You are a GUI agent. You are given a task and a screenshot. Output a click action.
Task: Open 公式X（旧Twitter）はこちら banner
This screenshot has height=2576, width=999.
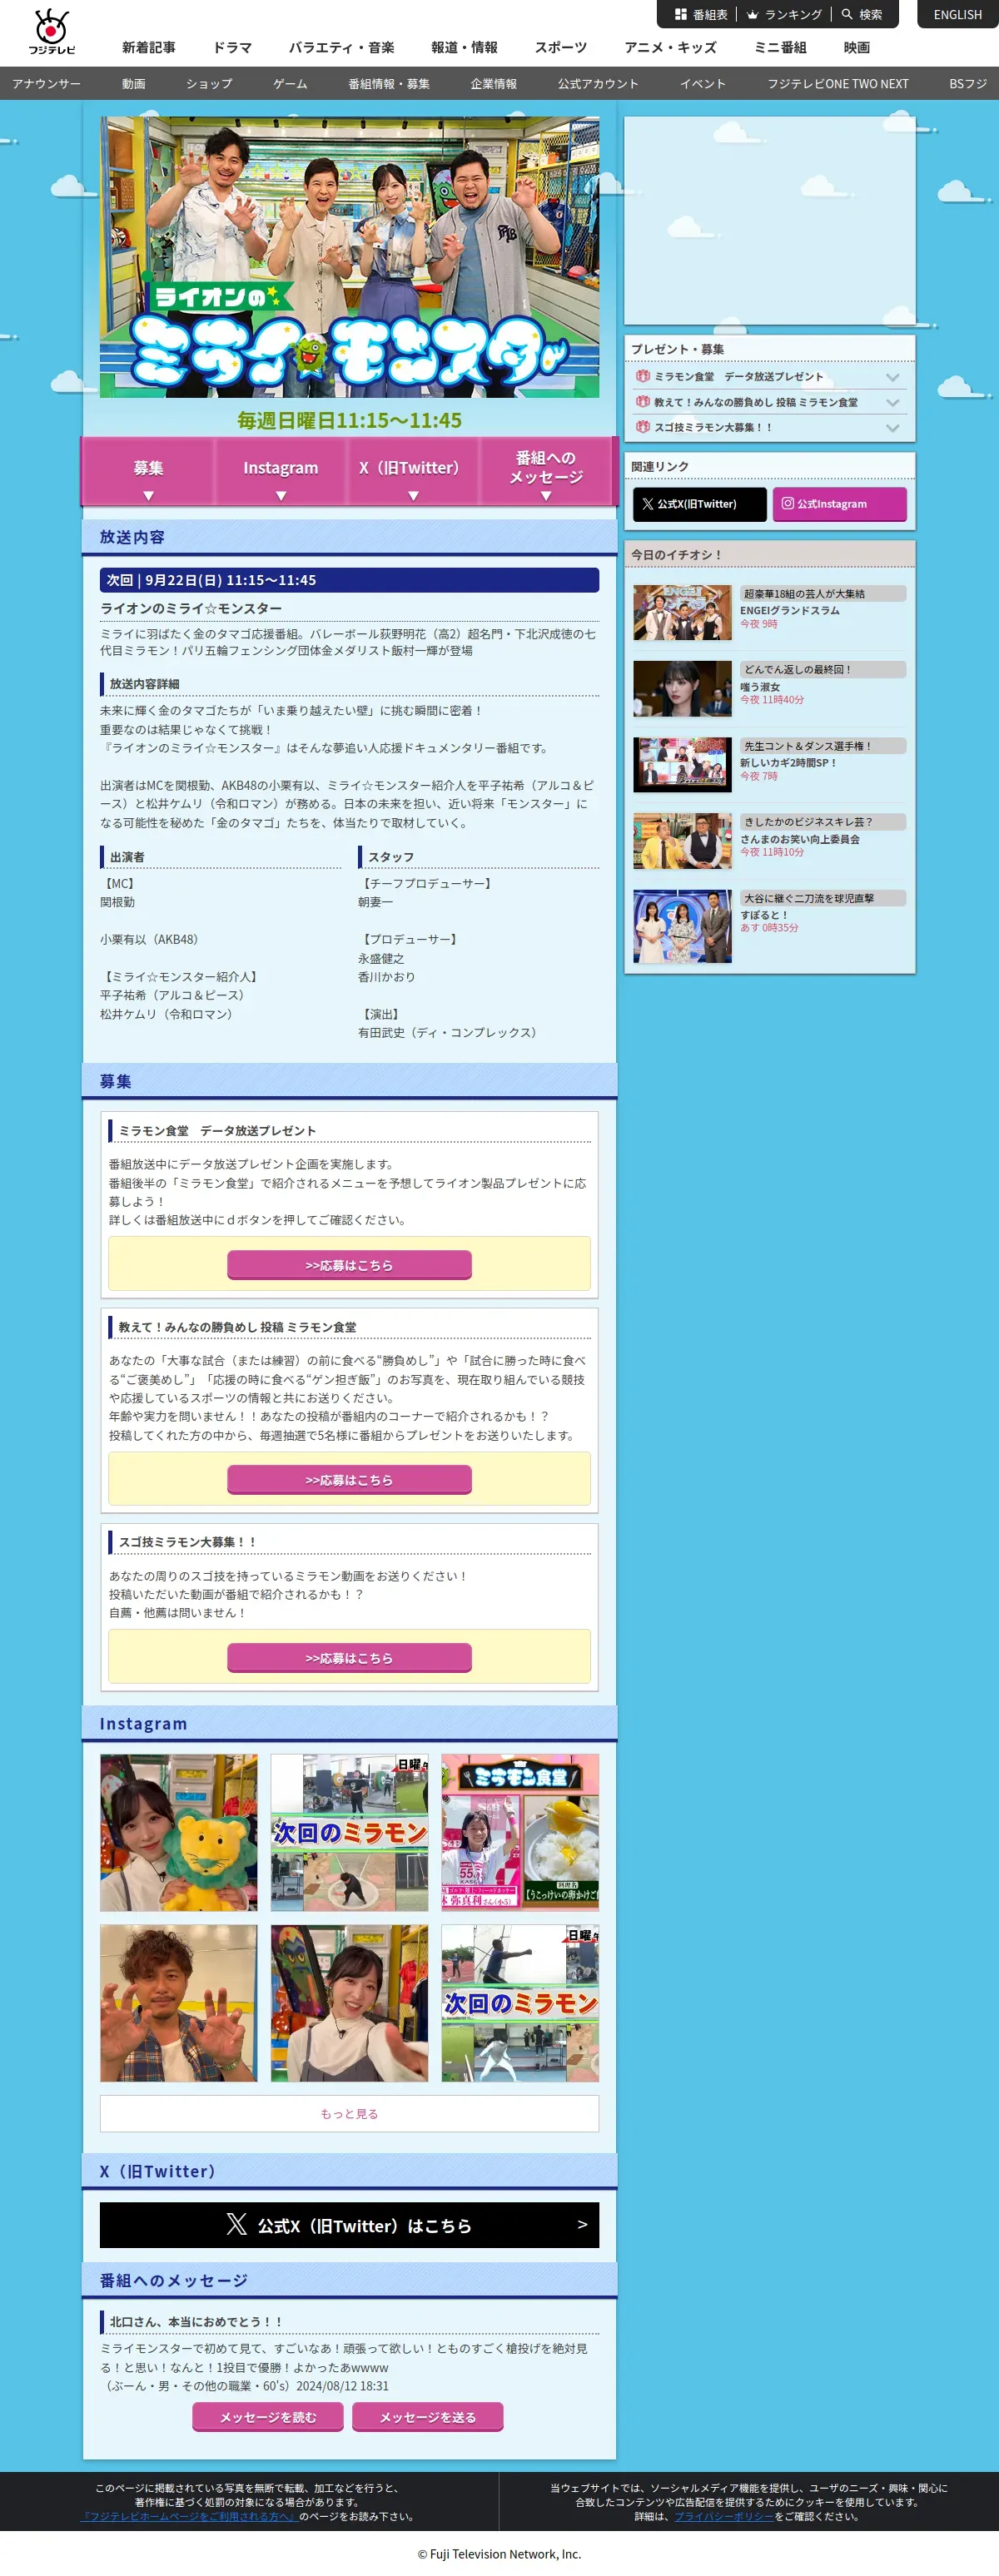349,2225
